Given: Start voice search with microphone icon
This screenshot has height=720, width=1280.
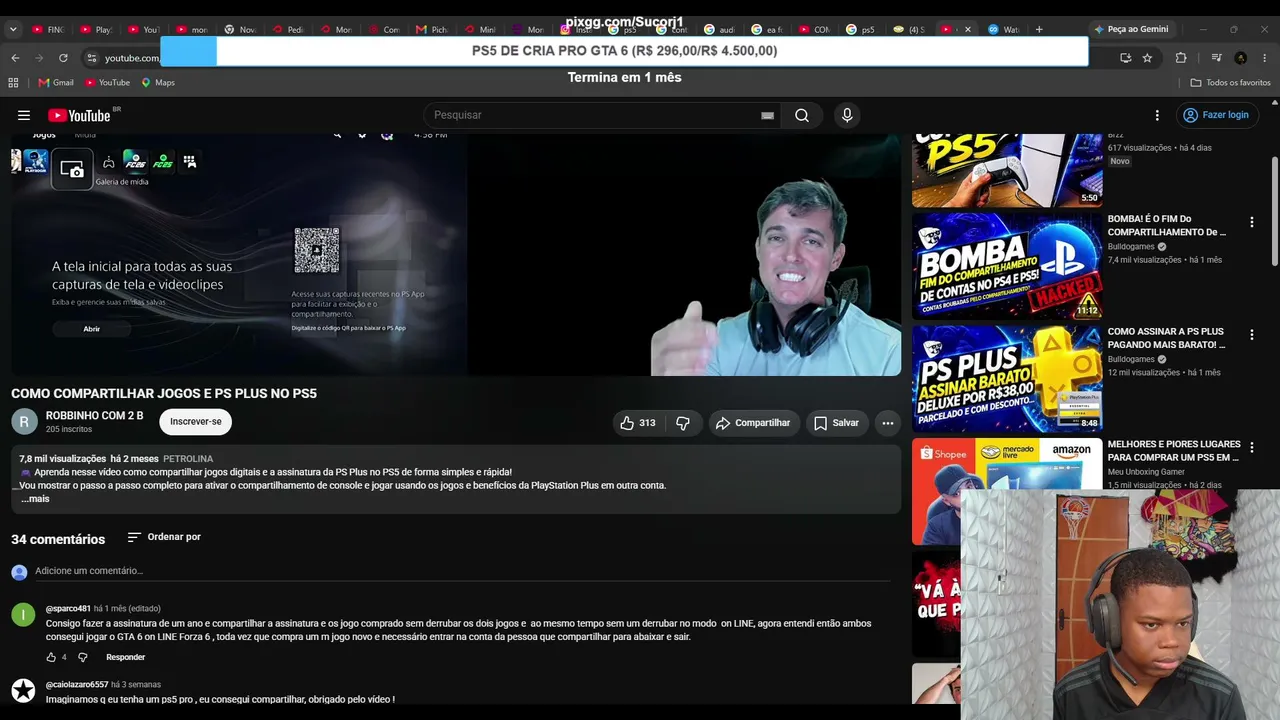Looking at the screenshot, I should [x=847, y=115].
